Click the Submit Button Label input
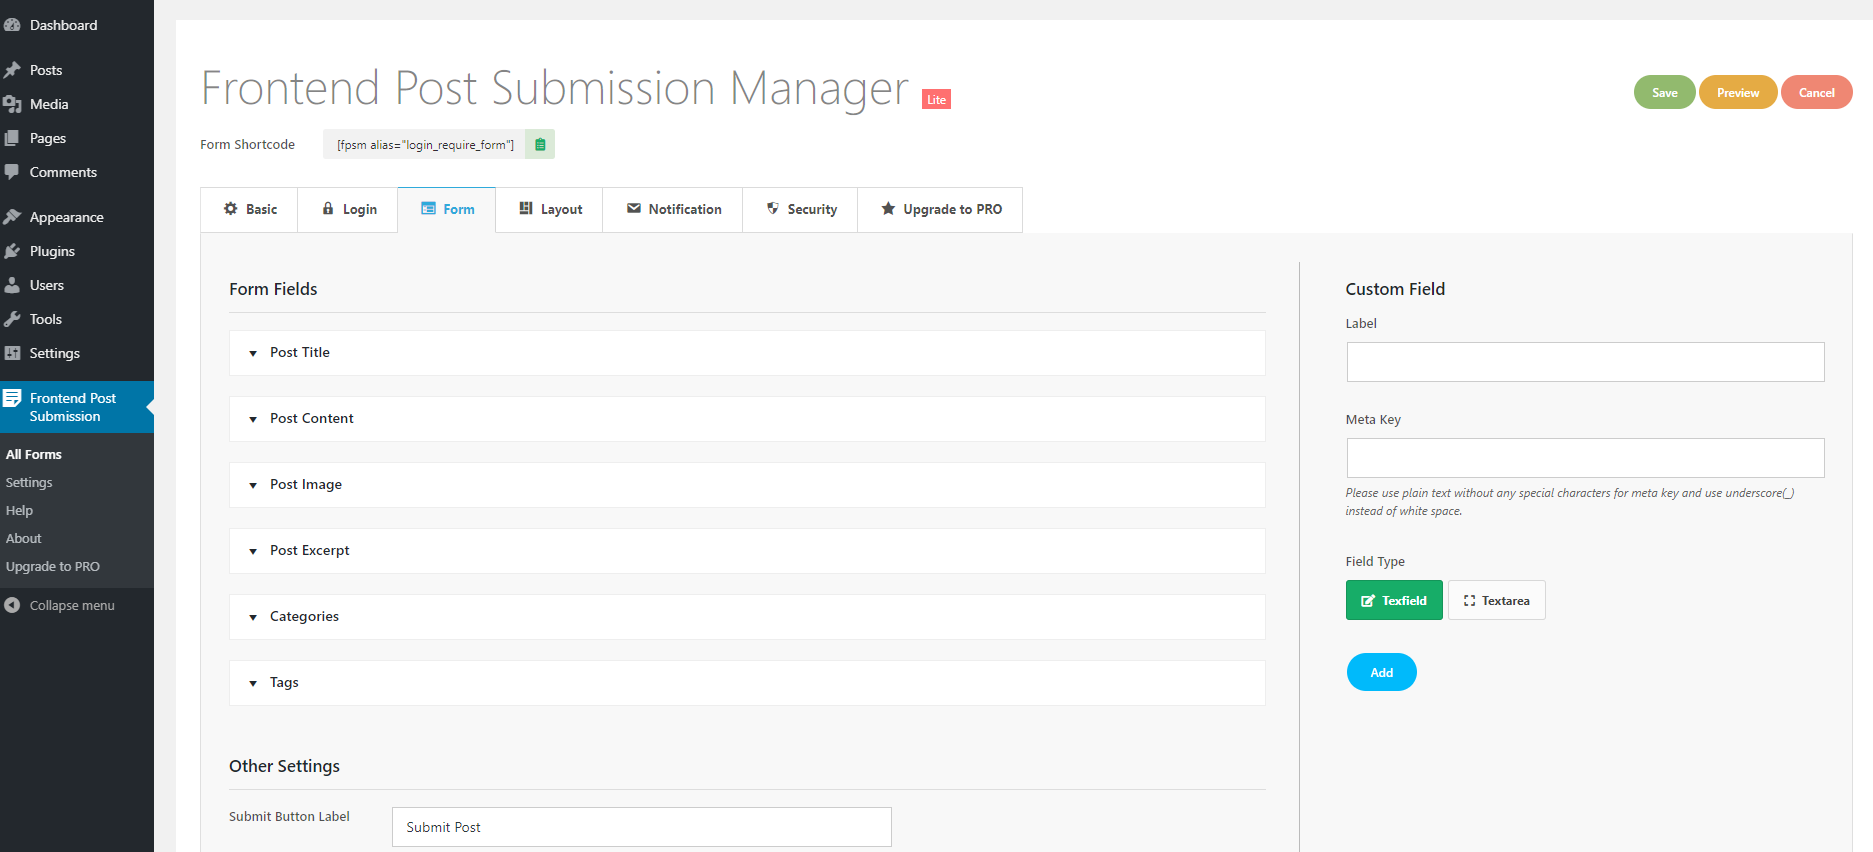The image size is (1873, 852). 642,827
